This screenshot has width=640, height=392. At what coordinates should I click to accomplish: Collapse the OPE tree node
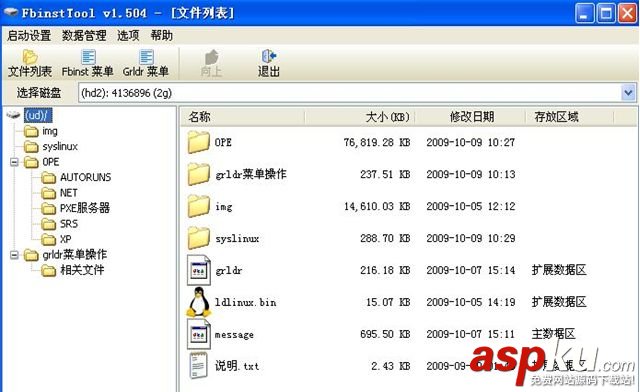pos(14,162)
